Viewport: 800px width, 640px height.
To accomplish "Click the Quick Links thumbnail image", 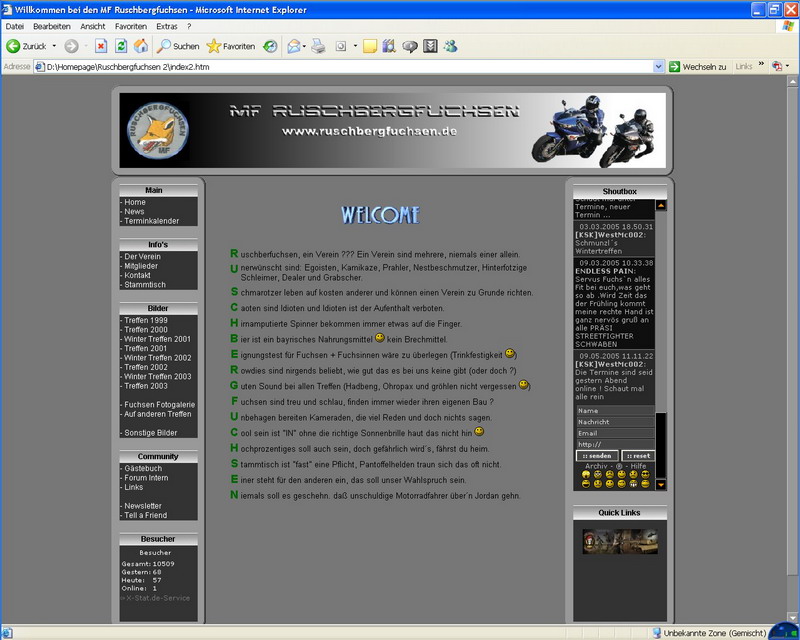I will (x=620, y=541).
